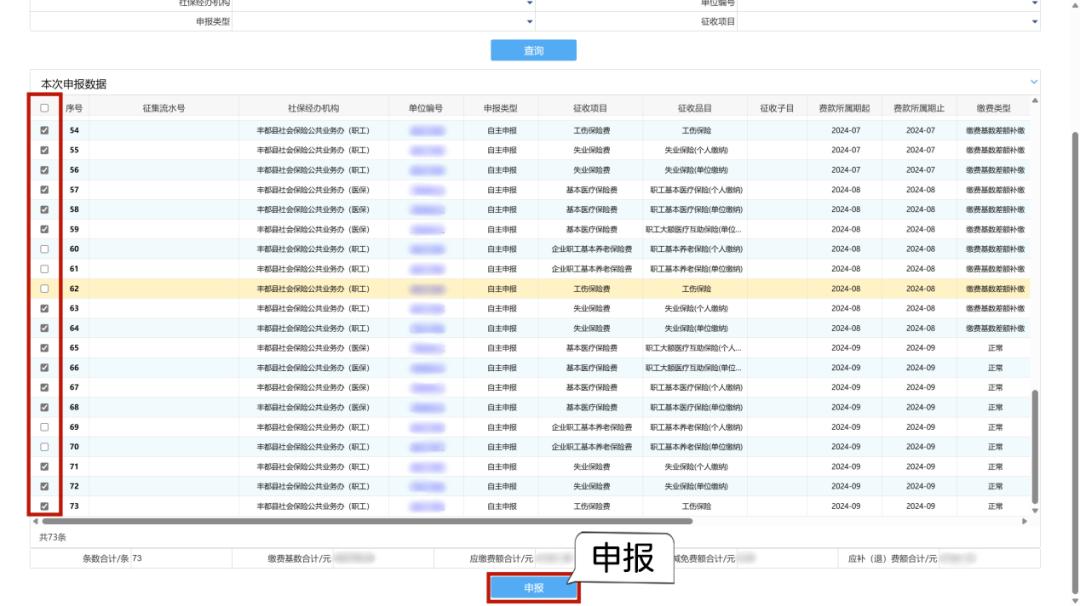The width and height of the screenshot is (1080, 606).
Task: Uncheck the checkbox for row 73
Action: [x=45, y=506]
